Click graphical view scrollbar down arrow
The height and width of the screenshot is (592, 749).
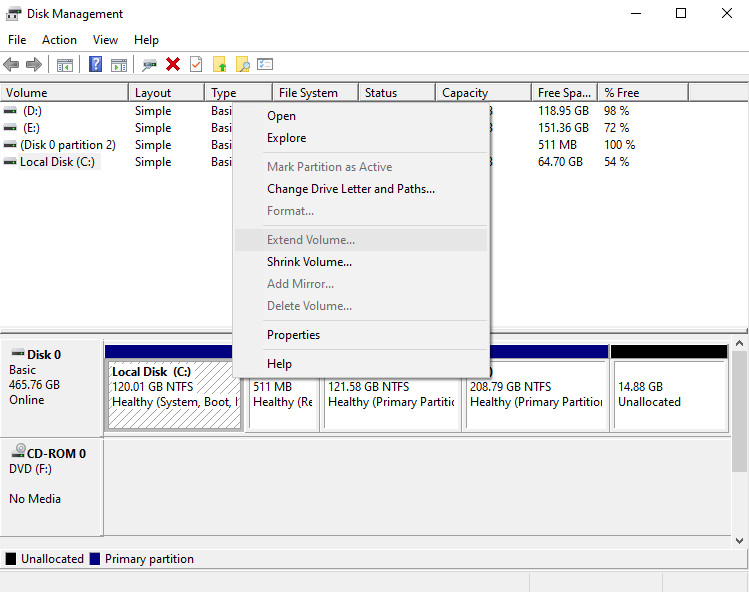coord(739,541)
